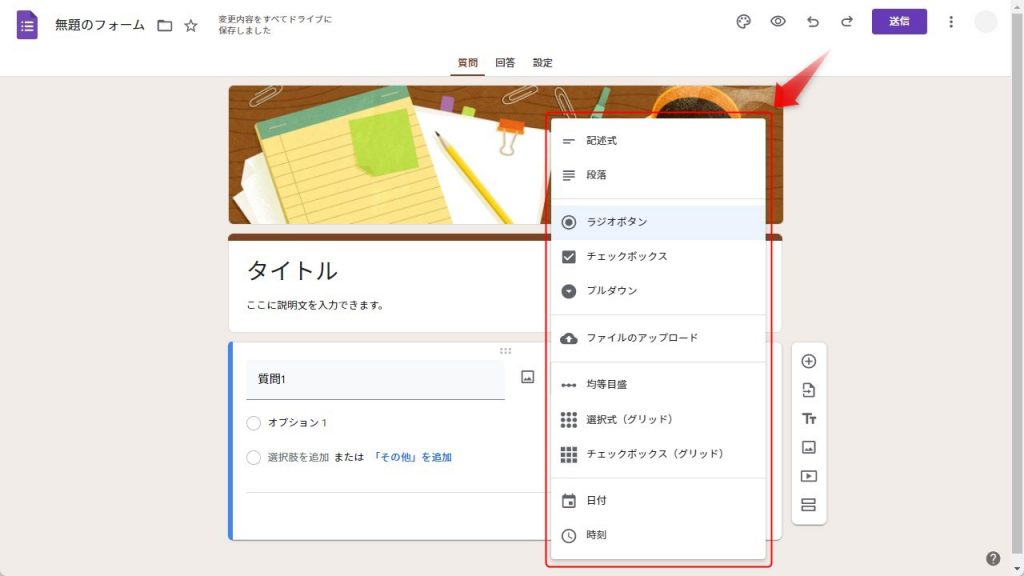The width and height of the screenshot is (1024, 576).
Task: Star the untitled form
Action: 191,25
